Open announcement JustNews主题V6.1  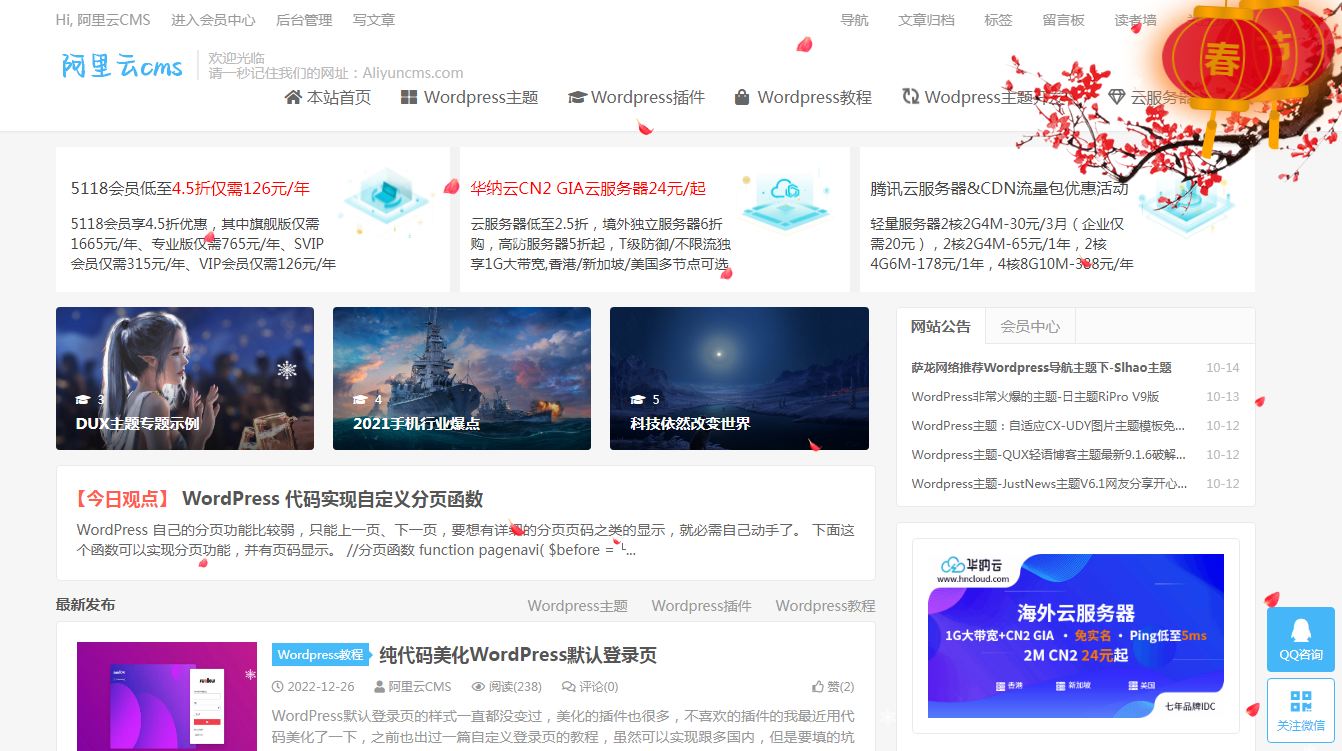(1049, 484)
